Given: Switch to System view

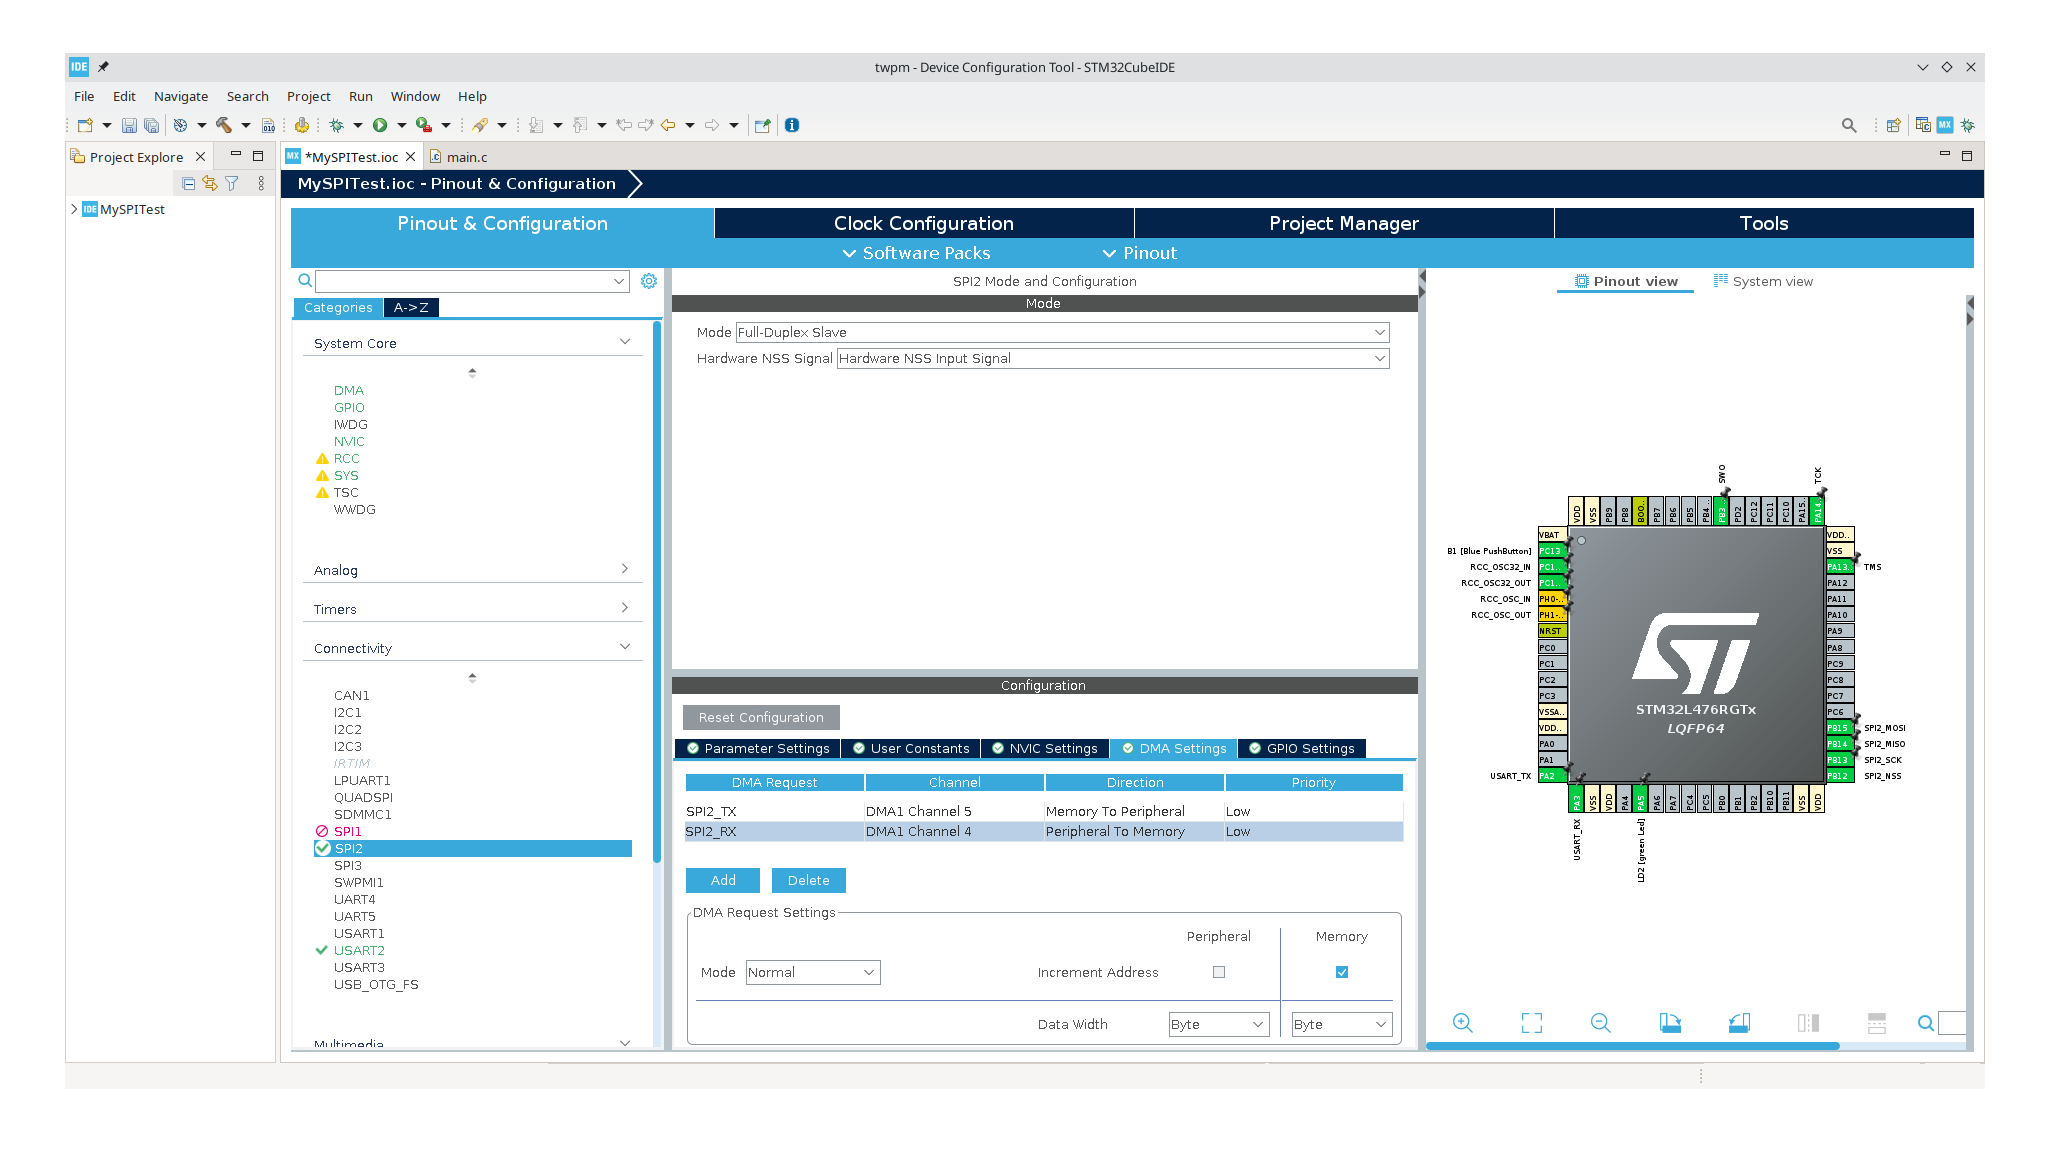Looking at the screenshot, I should [1762, 281].
